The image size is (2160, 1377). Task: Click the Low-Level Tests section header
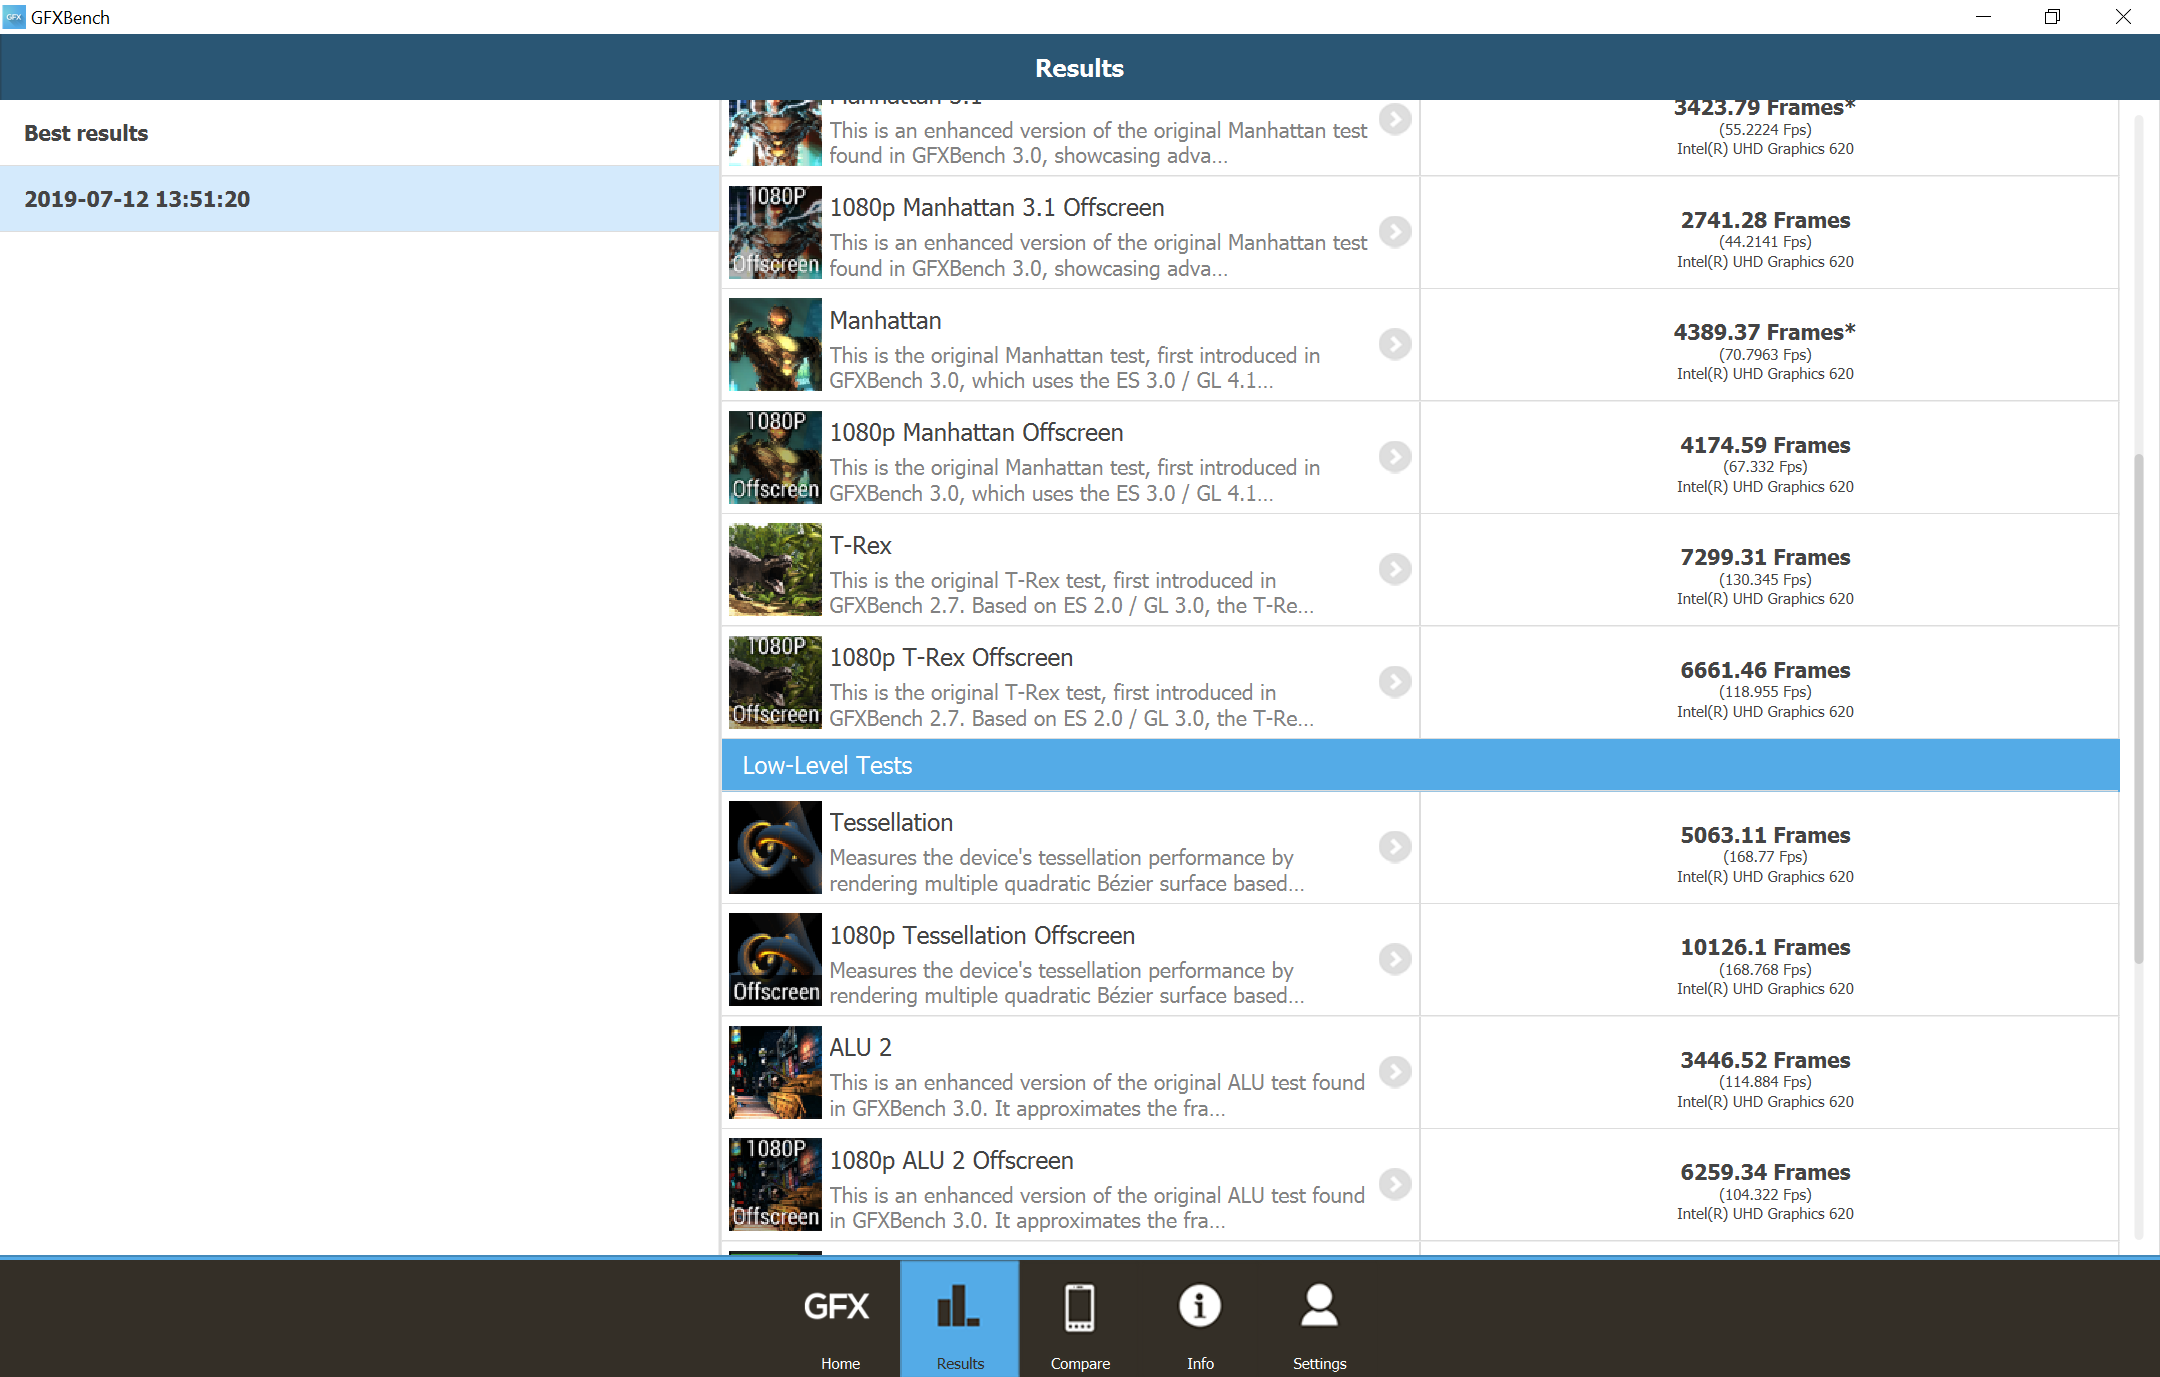pyautogui.click(x=1420, y=765)
